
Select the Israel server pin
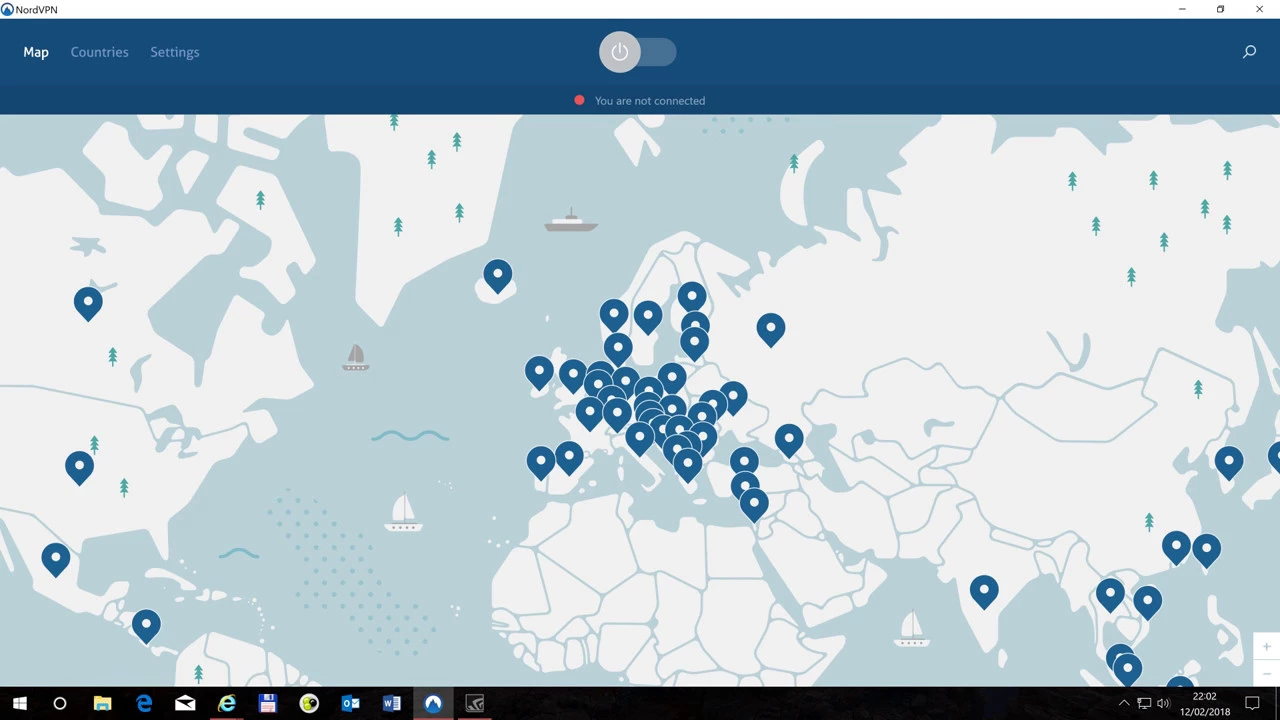coord(755,503)
